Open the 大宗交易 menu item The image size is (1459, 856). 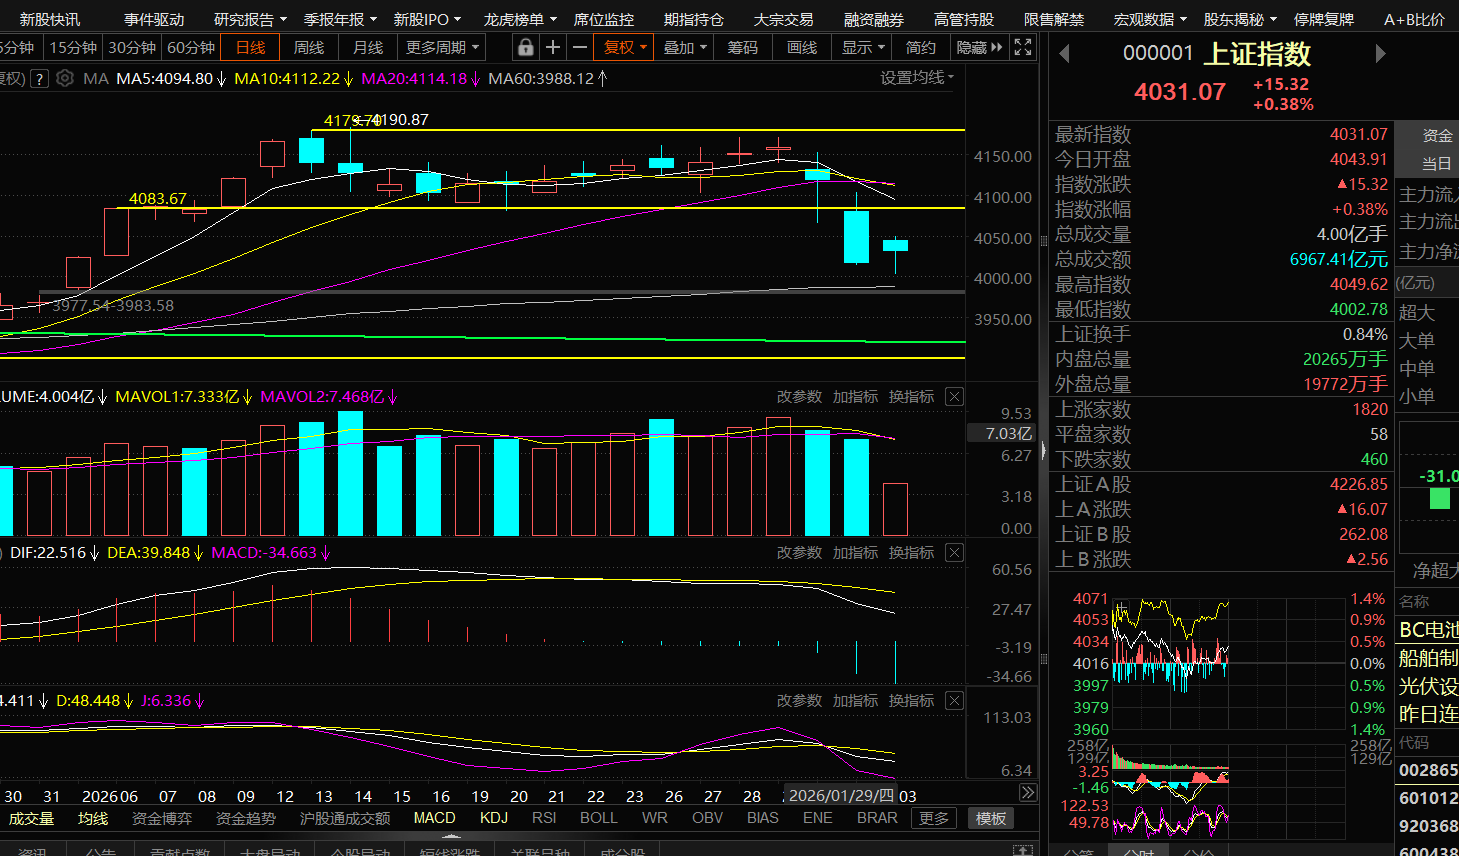tap(784, 19)
